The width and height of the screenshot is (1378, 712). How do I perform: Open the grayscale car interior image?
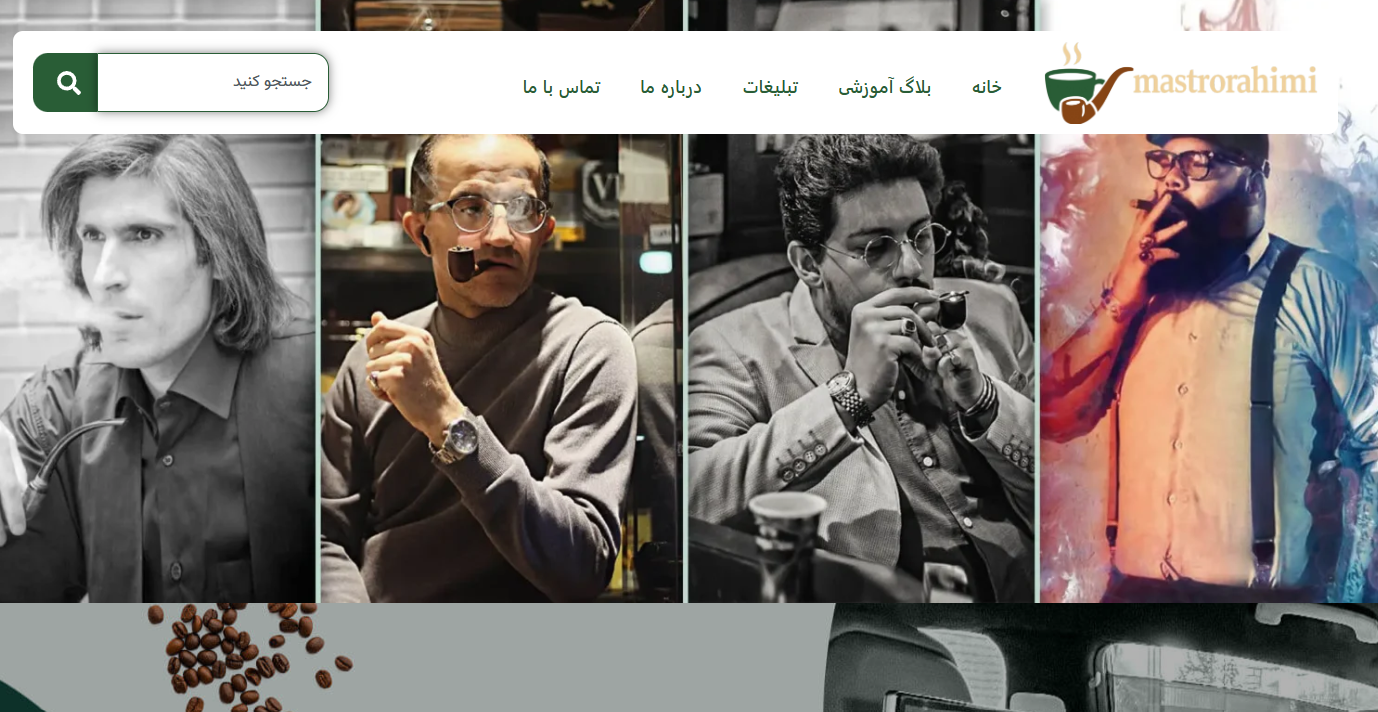tap(1102, 658)
